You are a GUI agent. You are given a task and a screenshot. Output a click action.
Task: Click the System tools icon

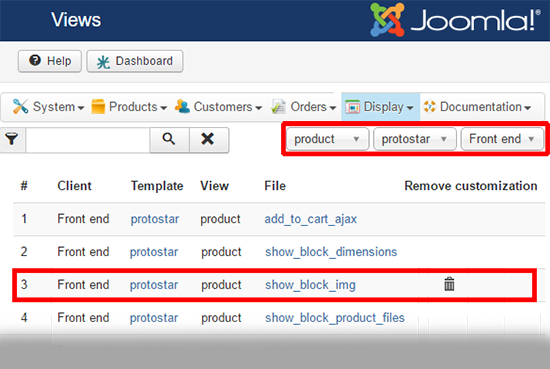pos(20,106)
